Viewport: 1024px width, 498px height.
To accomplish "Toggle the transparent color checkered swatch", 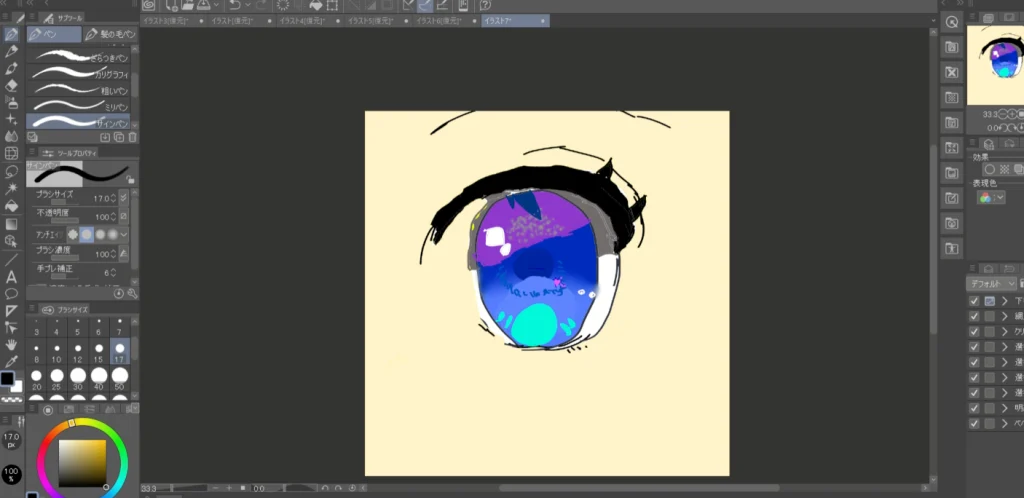I will (11, 399).
